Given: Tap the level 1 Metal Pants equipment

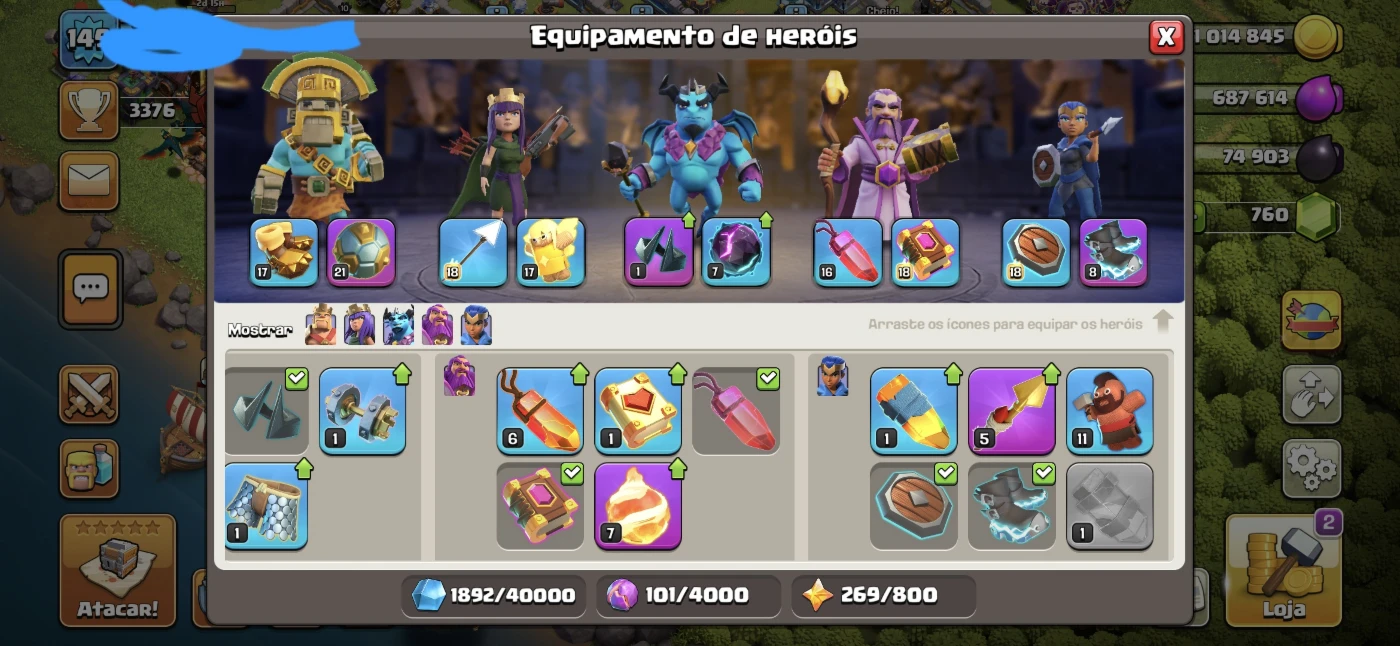Looking at the screenshot, I should (x=265, y=505).
